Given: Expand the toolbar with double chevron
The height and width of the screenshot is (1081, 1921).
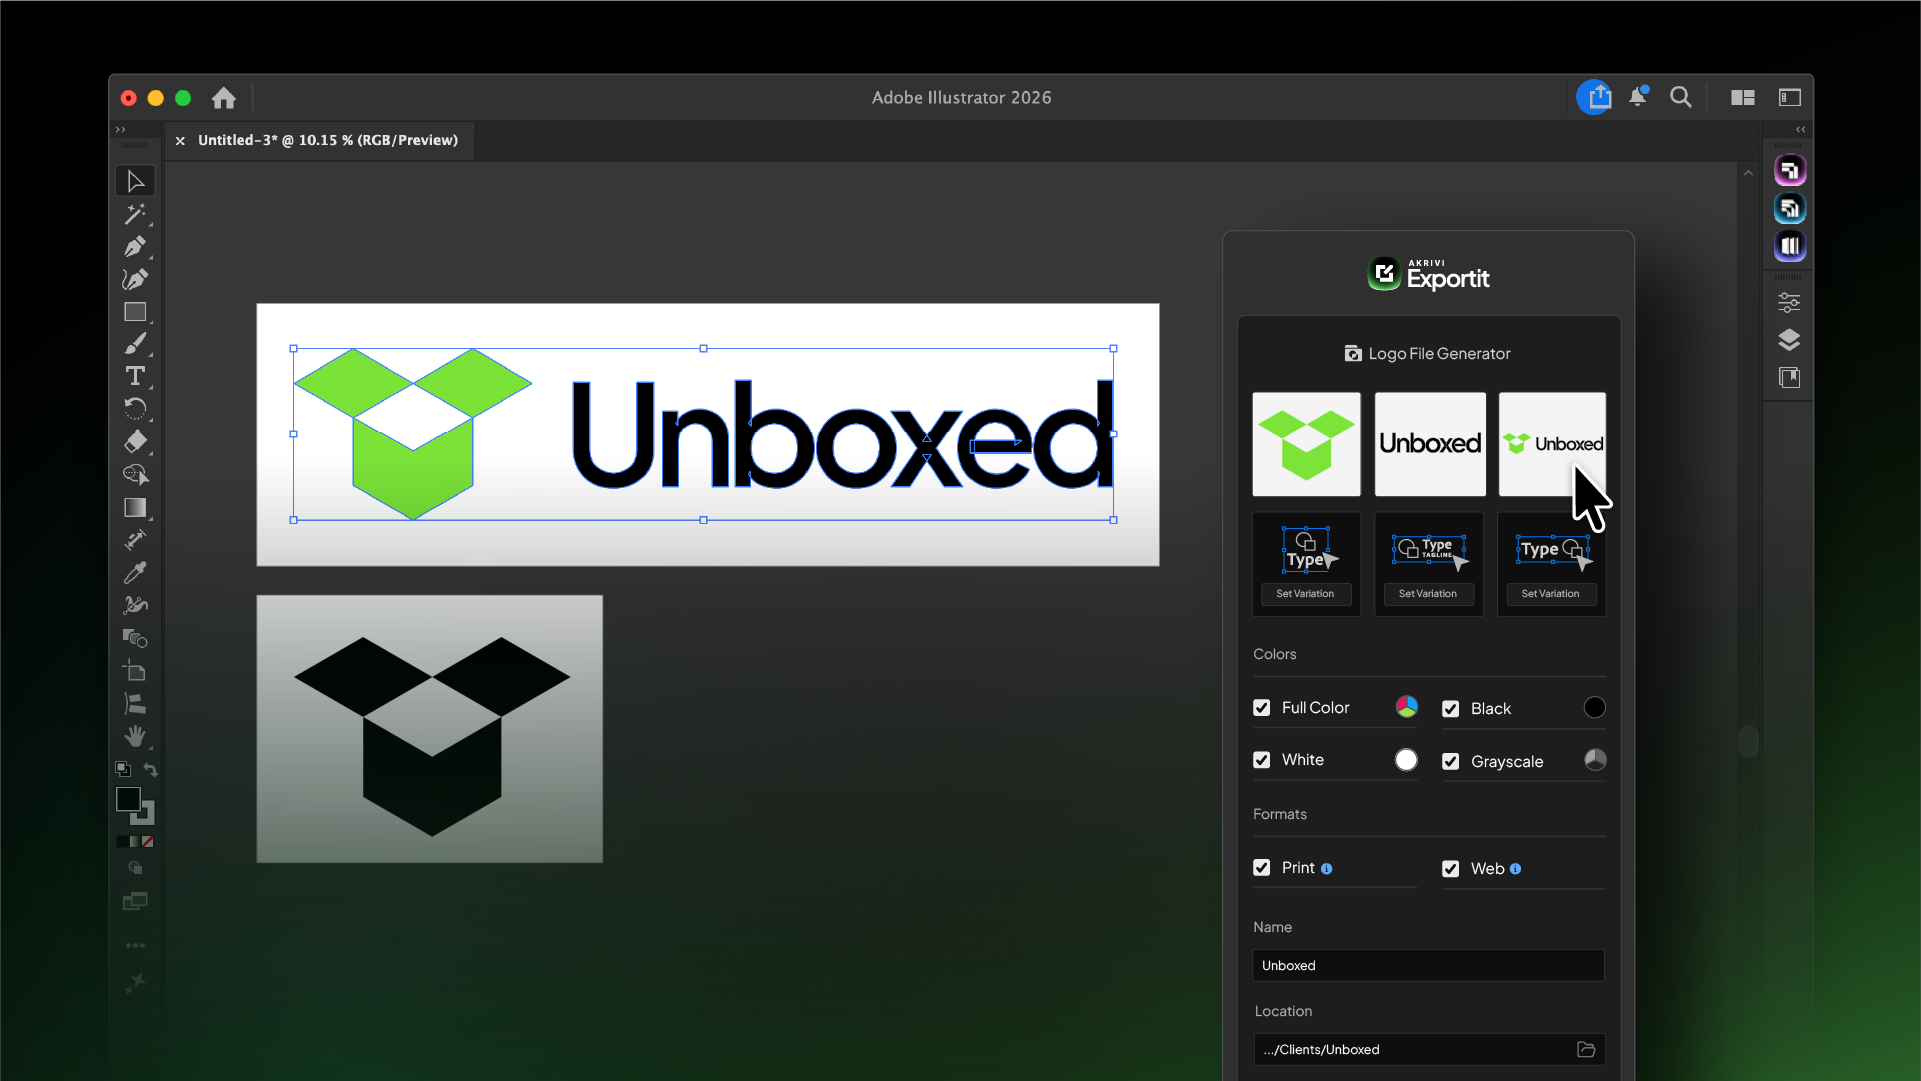Looking at the screenshot, I should pyautogui.click(x=121, y=129).
